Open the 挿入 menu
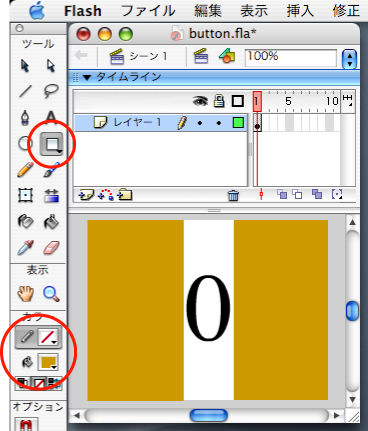This screenshot has width=368, height=431. click(x=300, y=11)
